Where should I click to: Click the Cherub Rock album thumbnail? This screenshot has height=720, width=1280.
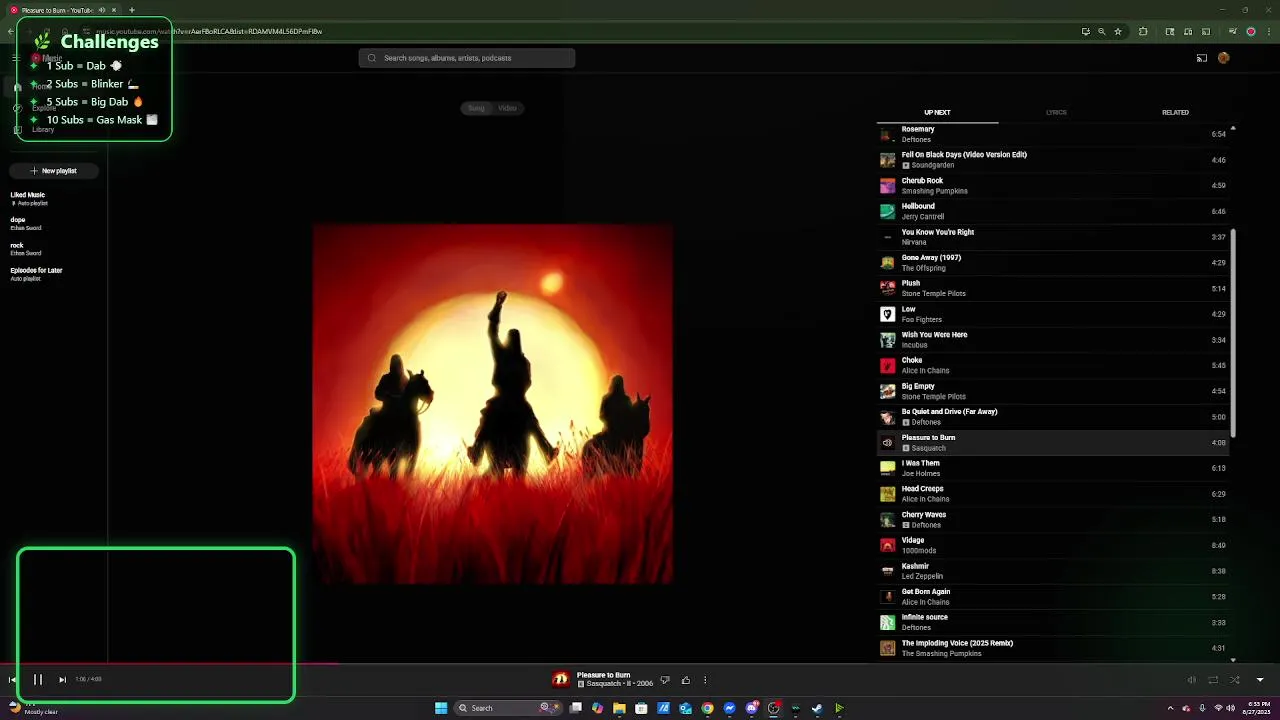[x=887, y=186]
